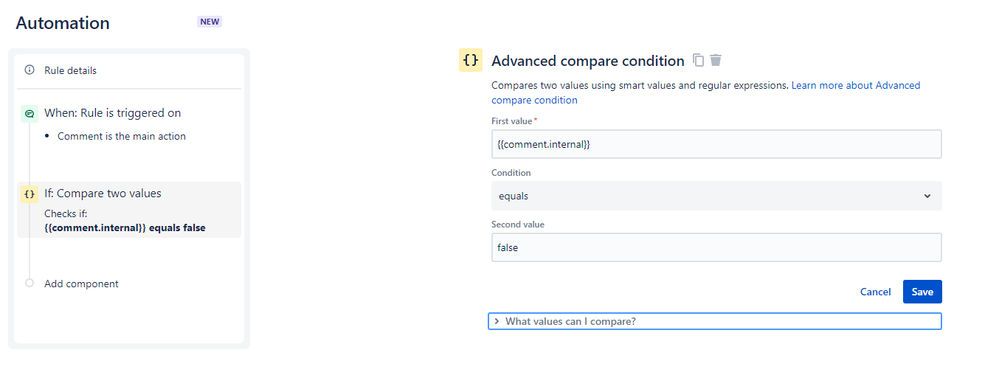Click the Add component circle node
Image resolution: width=999 pixels, height=390 pixels.
(x=29, y=284)
